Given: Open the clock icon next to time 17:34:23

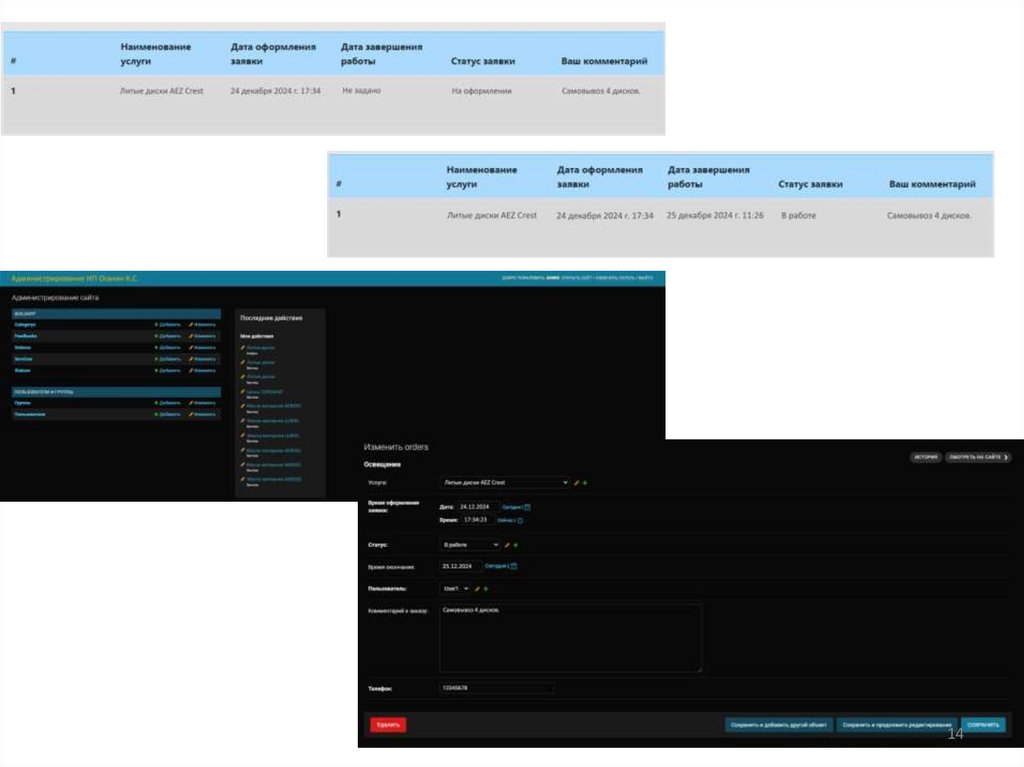Looking at the screenshot, I should coord(520,521).
